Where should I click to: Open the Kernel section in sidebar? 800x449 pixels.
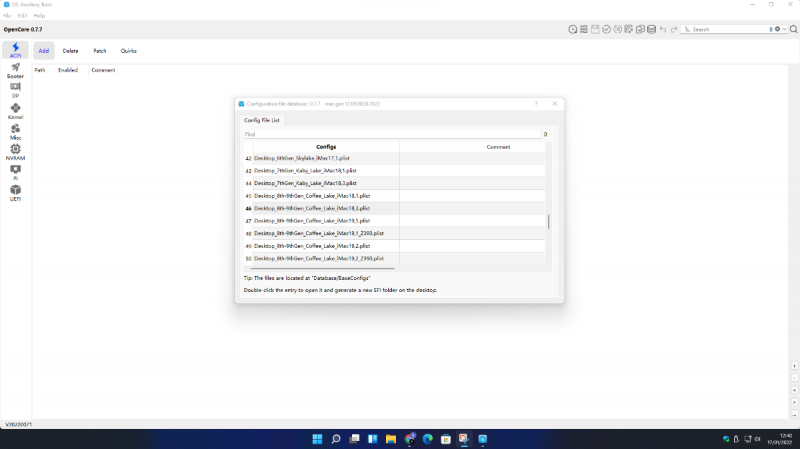[x=15, y=111]
